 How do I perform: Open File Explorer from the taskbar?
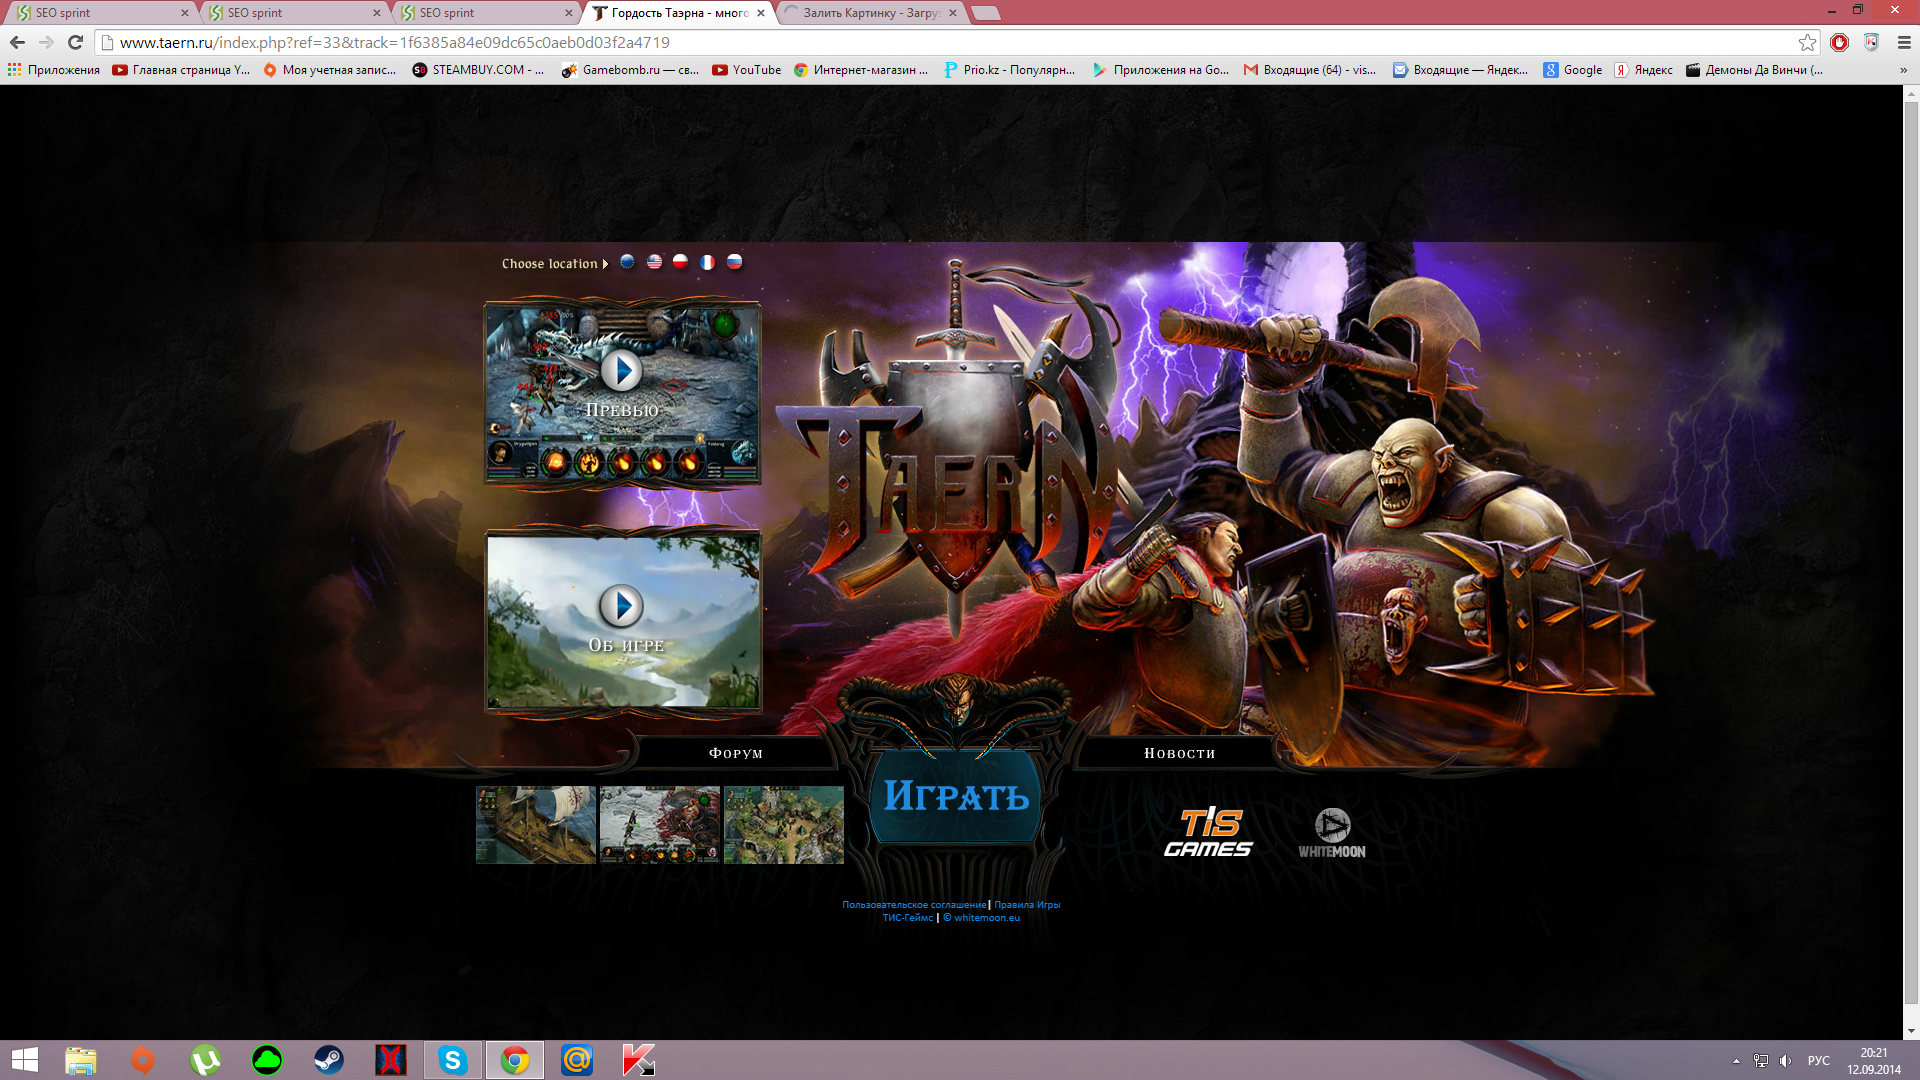[x=81, y=1060]
